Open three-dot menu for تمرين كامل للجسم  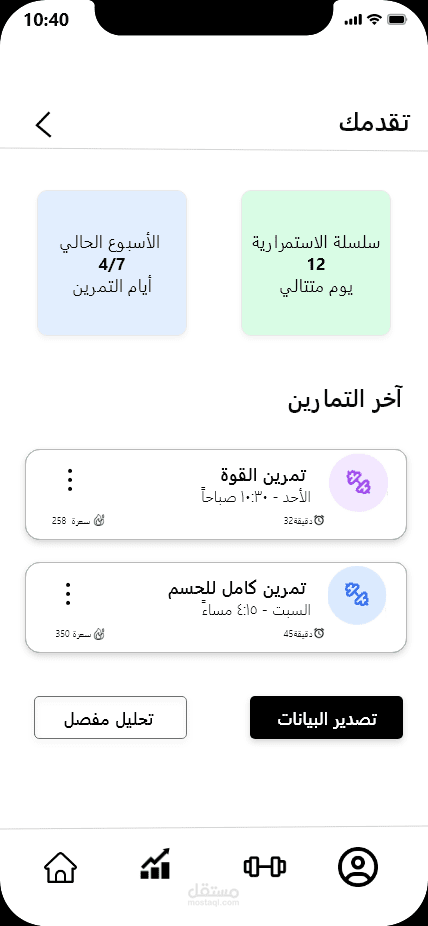[68, 594]
